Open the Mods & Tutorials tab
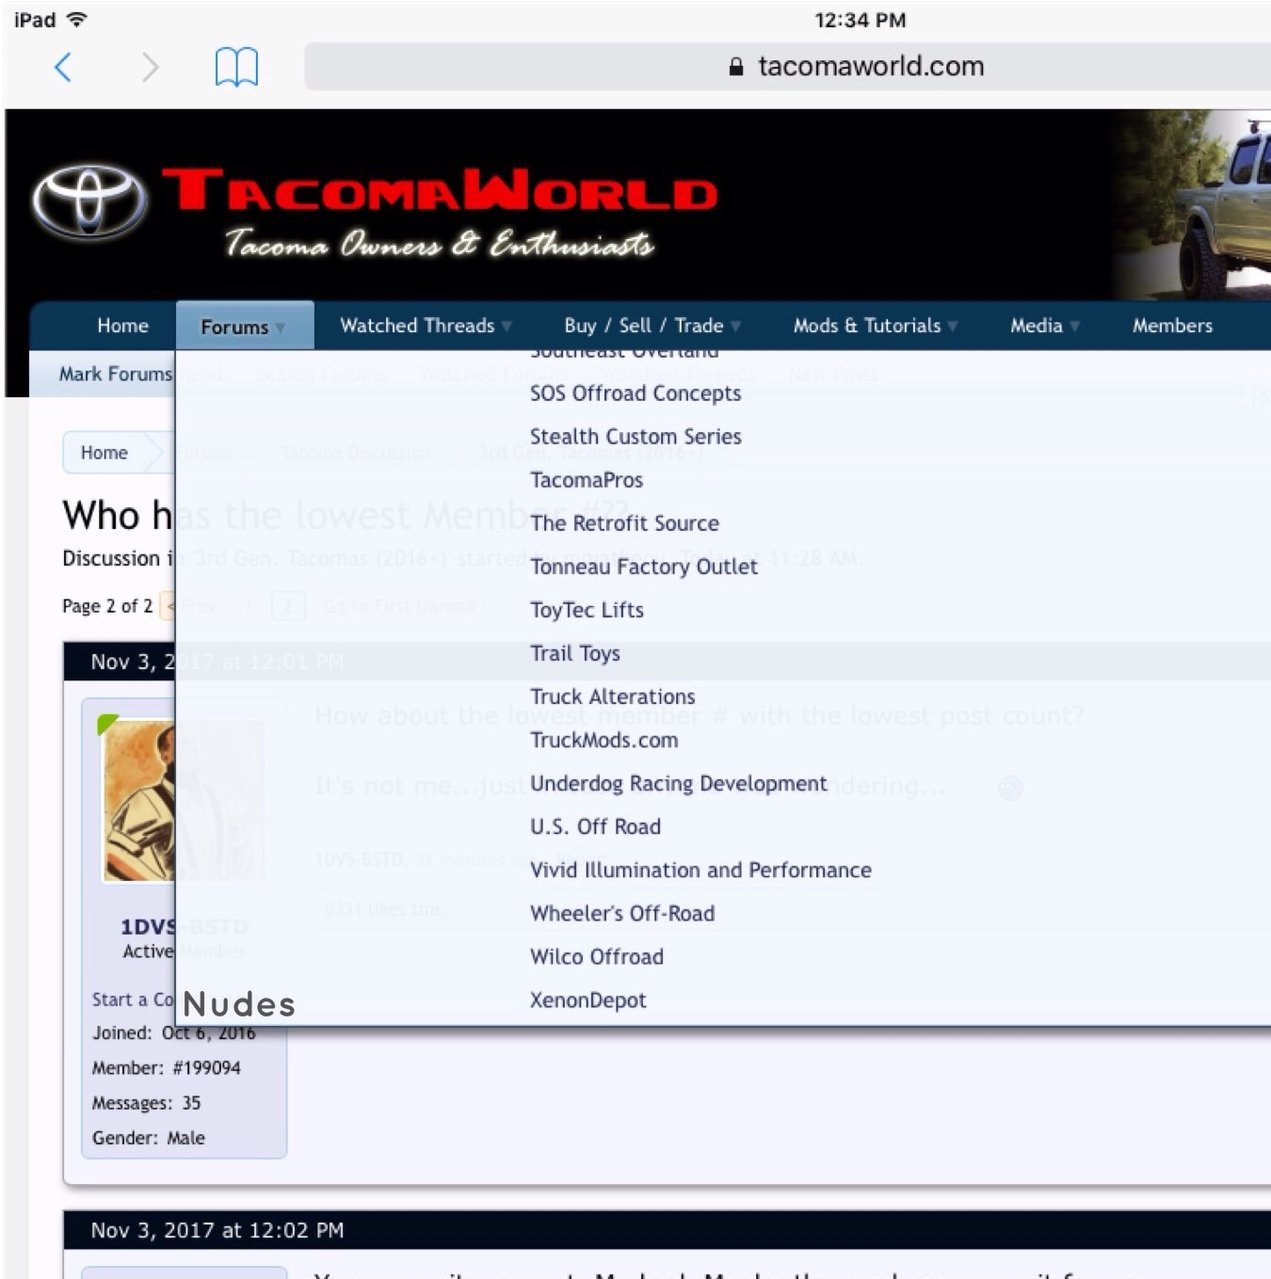The width and height of the screenshot is (1271, 1279). pos(867,326)
